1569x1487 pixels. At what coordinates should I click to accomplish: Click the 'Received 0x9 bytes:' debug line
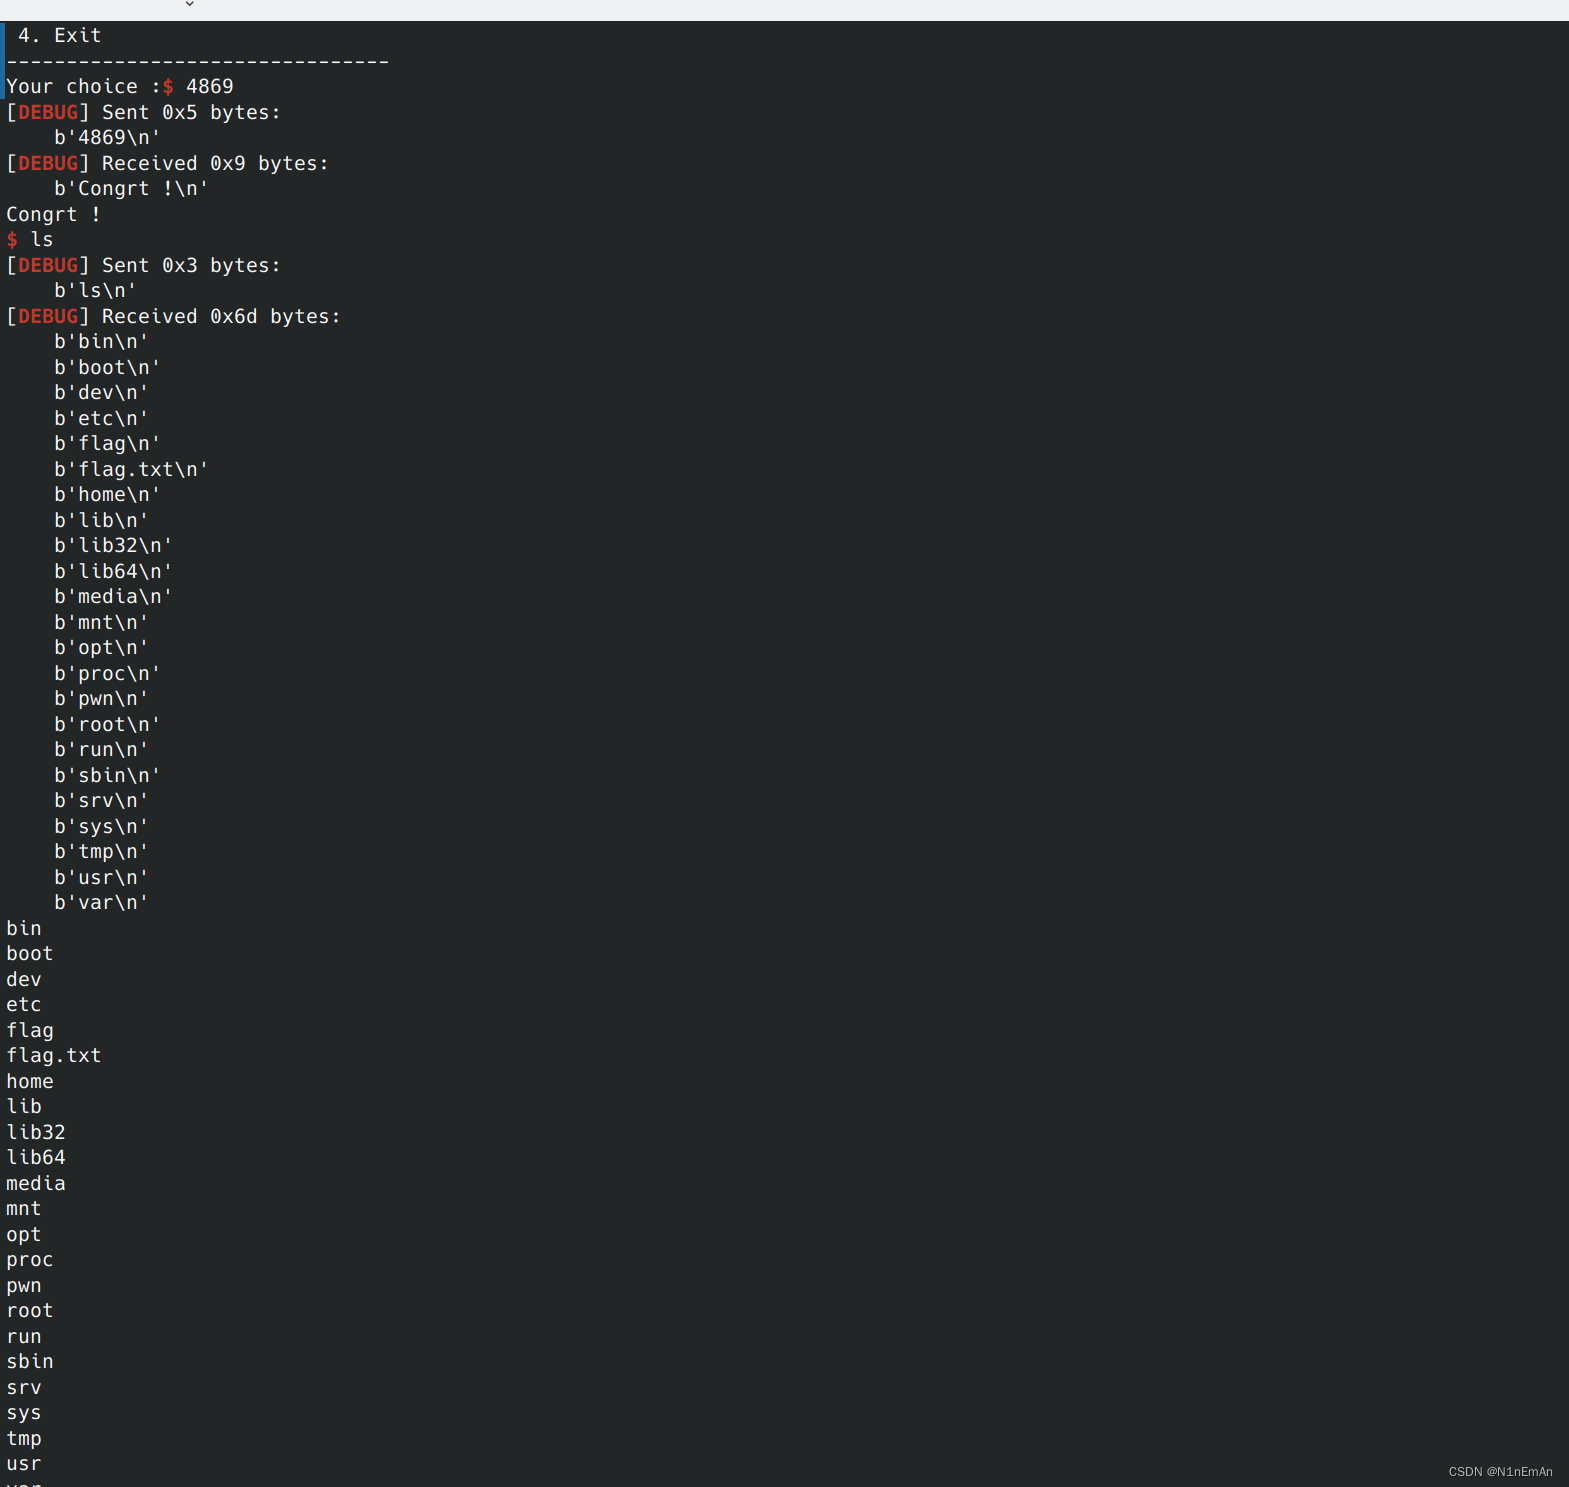(168, 163)
